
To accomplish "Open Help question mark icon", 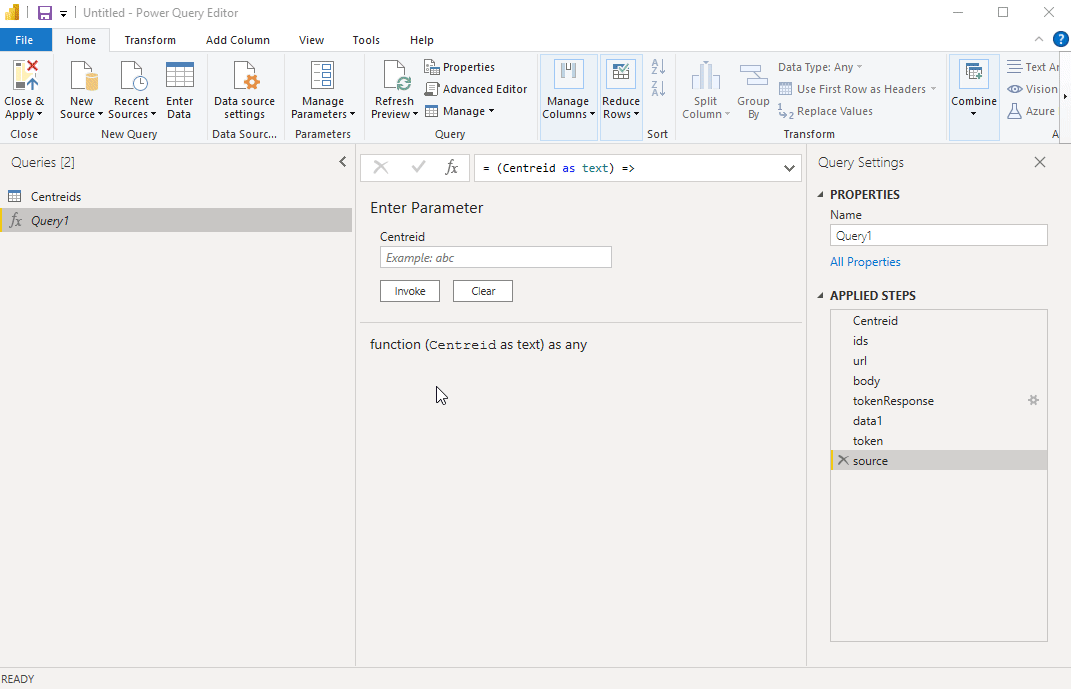I will point(1061,40).
